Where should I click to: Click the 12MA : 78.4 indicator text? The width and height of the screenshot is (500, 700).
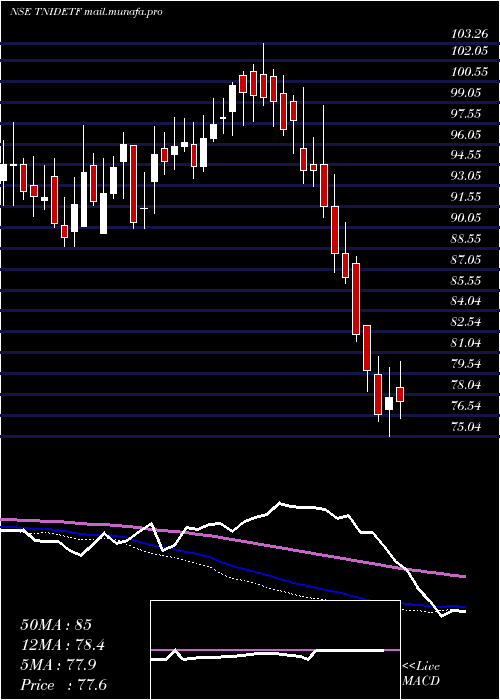pyautogui.click(x=65, y=645)
